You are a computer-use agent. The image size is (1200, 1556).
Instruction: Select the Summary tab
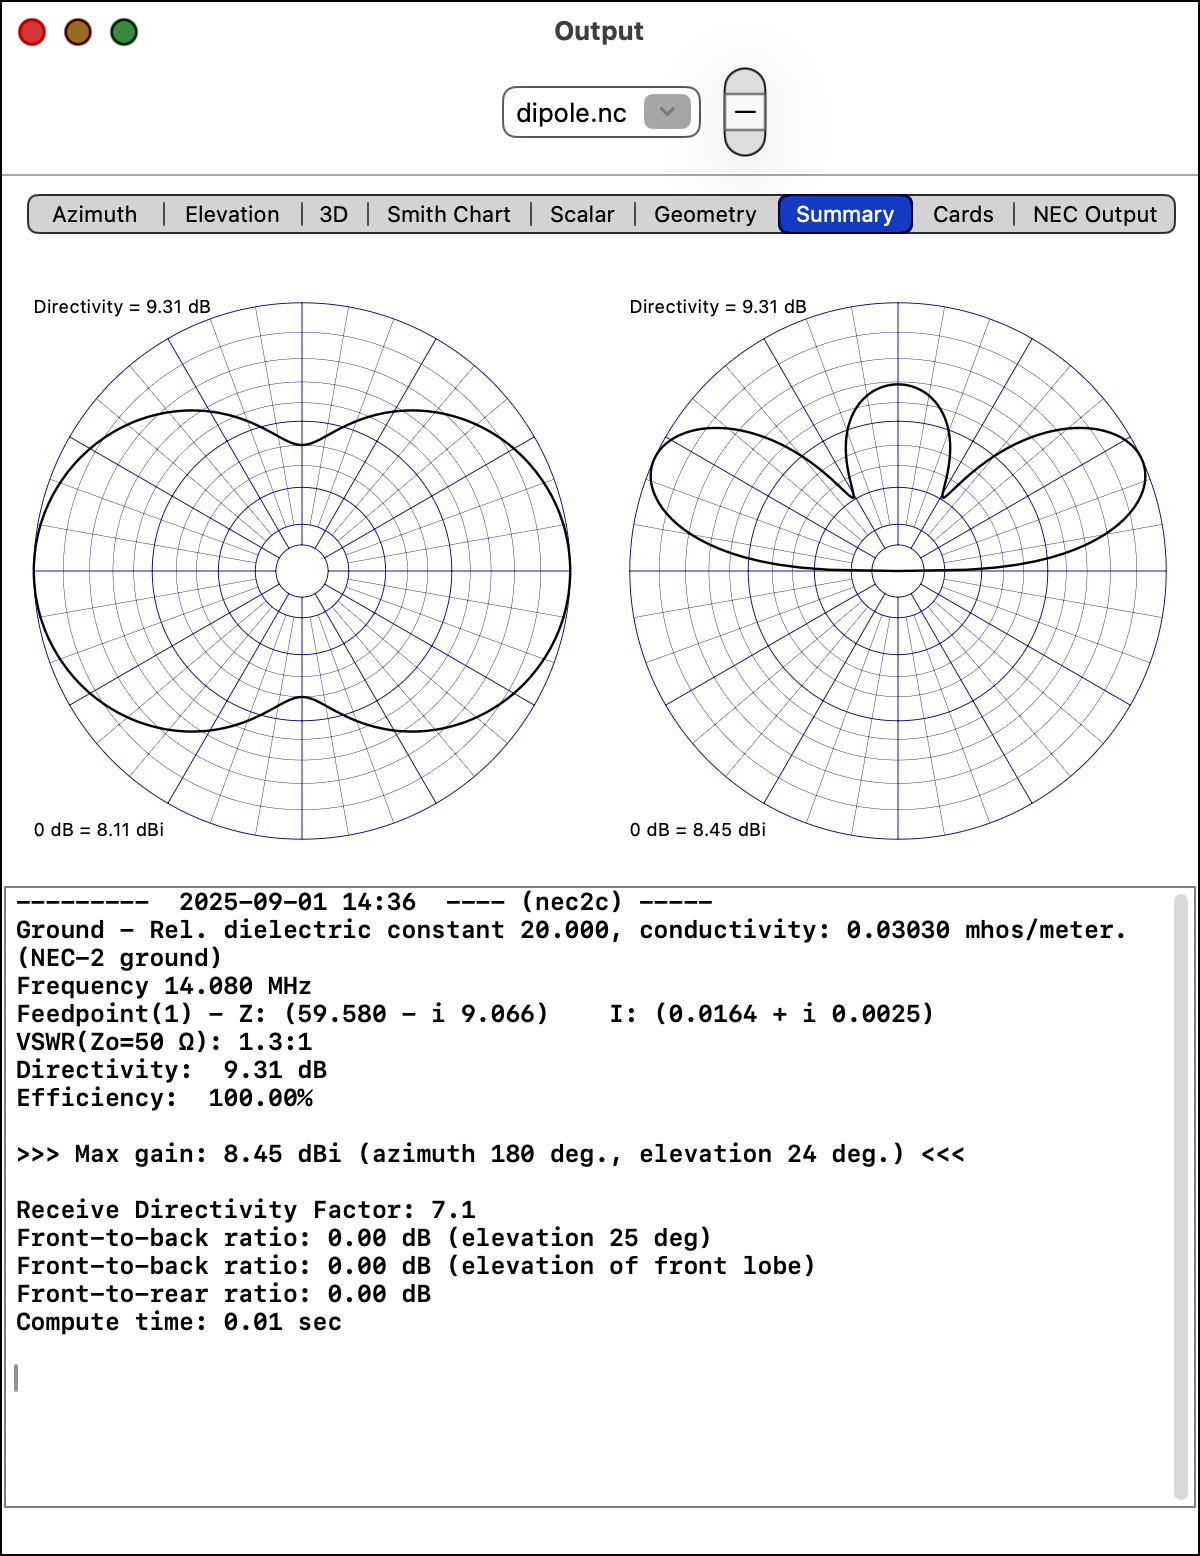coord(845,214)
